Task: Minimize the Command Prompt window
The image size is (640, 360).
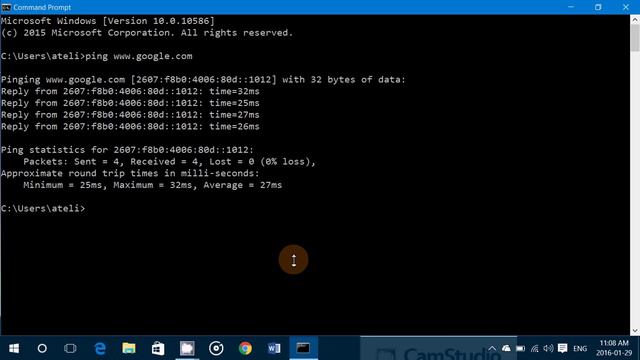Action: (x=571, y=7)
